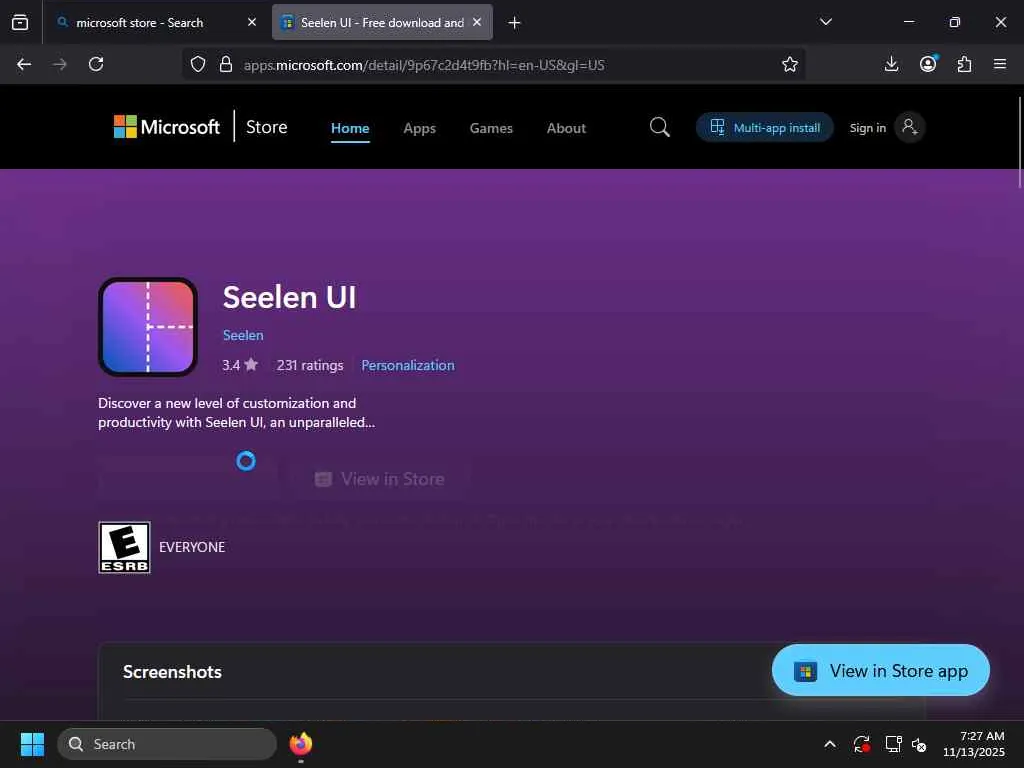Screen dimensions: 1024x768
Task: Open Personalization category link
Action: [408, 365]
